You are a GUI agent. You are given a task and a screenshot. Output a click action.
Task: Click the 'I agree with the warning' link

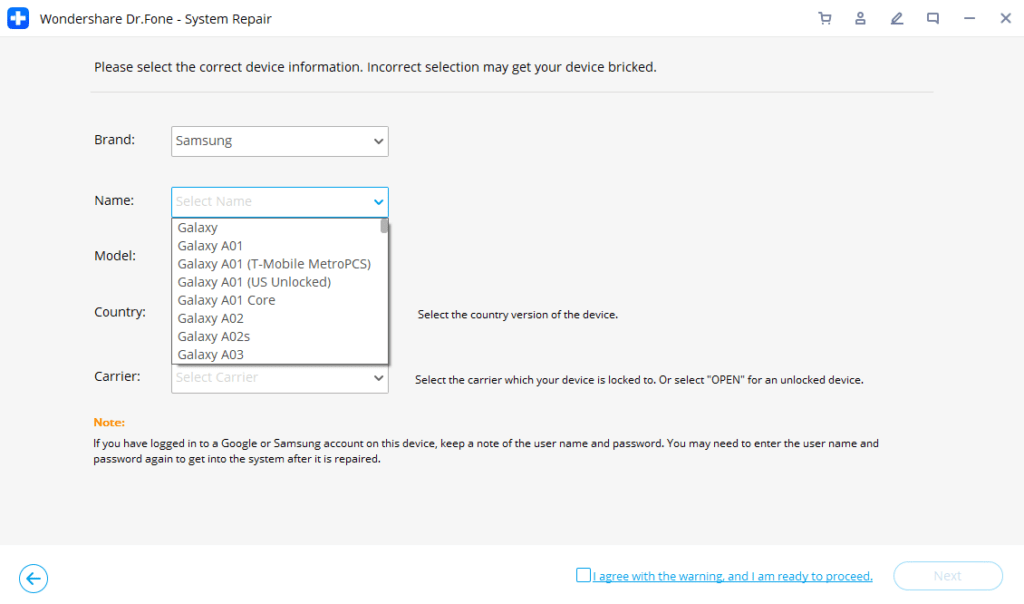pos(732,576)
